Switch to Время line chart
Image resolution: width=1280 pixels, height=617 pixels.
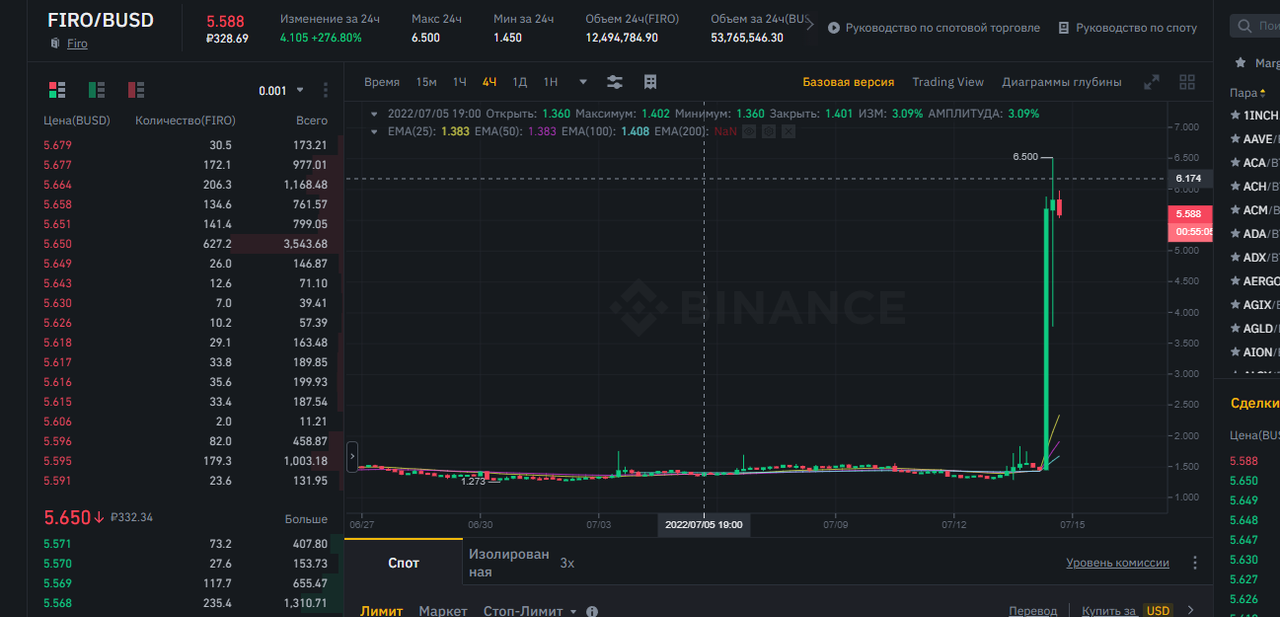[382, 82]
